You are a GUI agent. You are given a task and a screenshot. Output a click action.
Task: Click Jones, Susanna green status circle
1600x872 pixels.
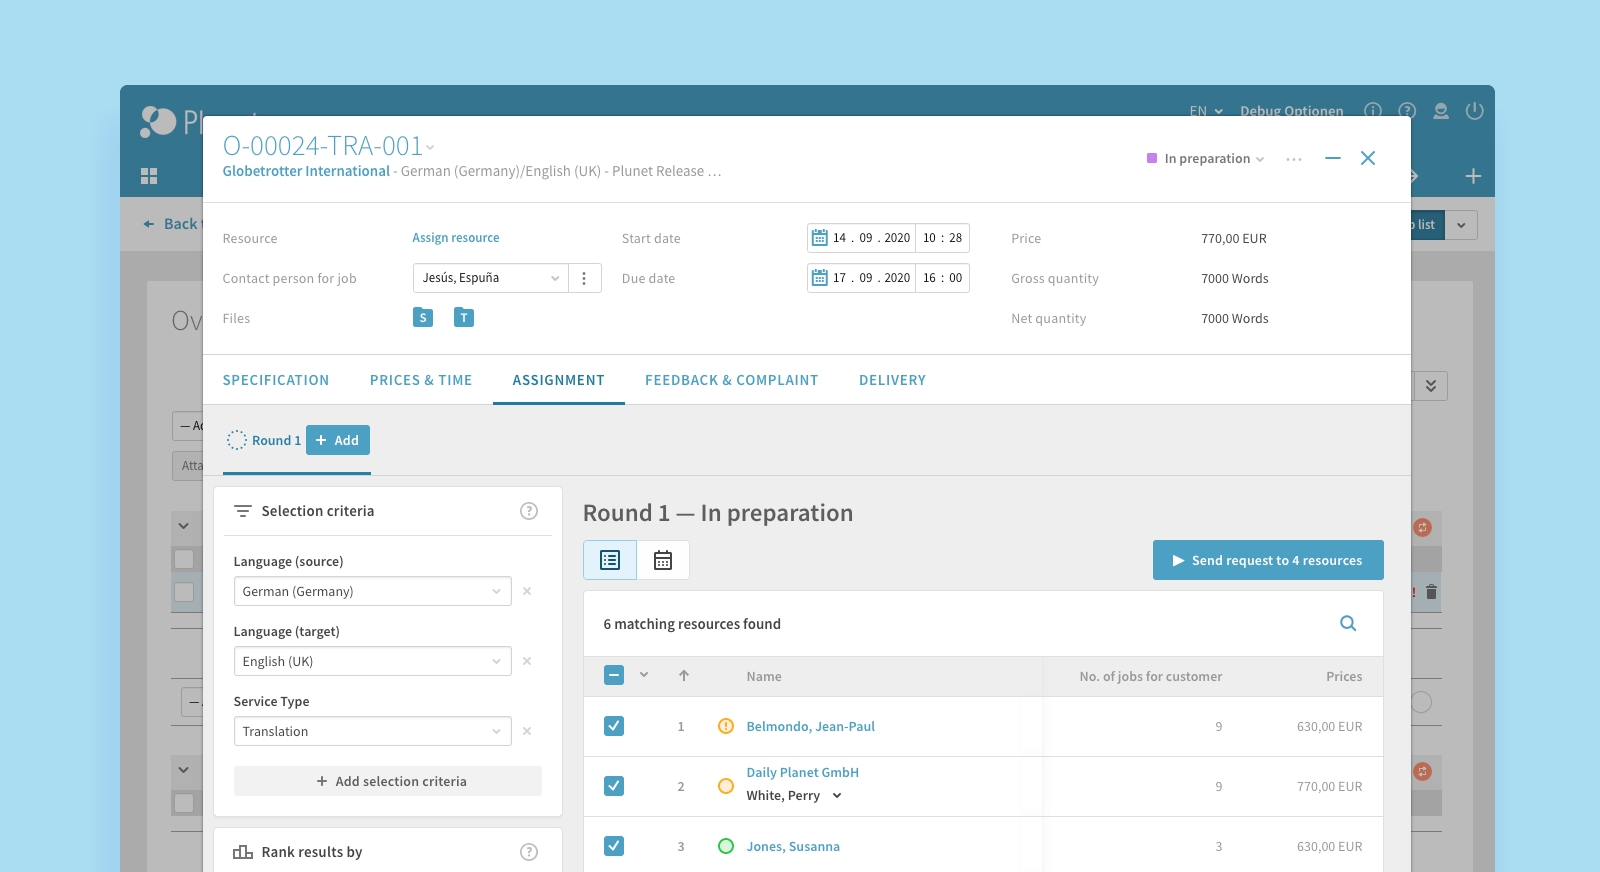726,846
